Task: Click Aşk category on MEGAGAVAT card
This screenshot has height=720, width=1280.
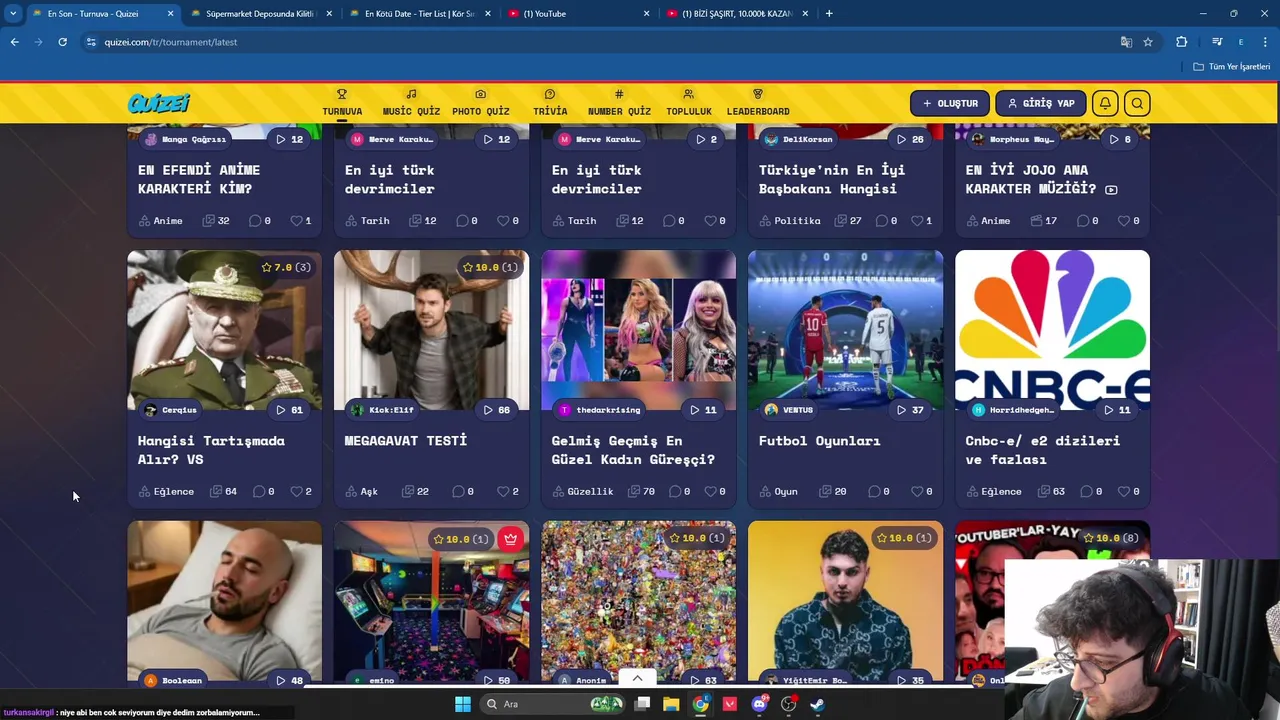Action: (361, 491)
